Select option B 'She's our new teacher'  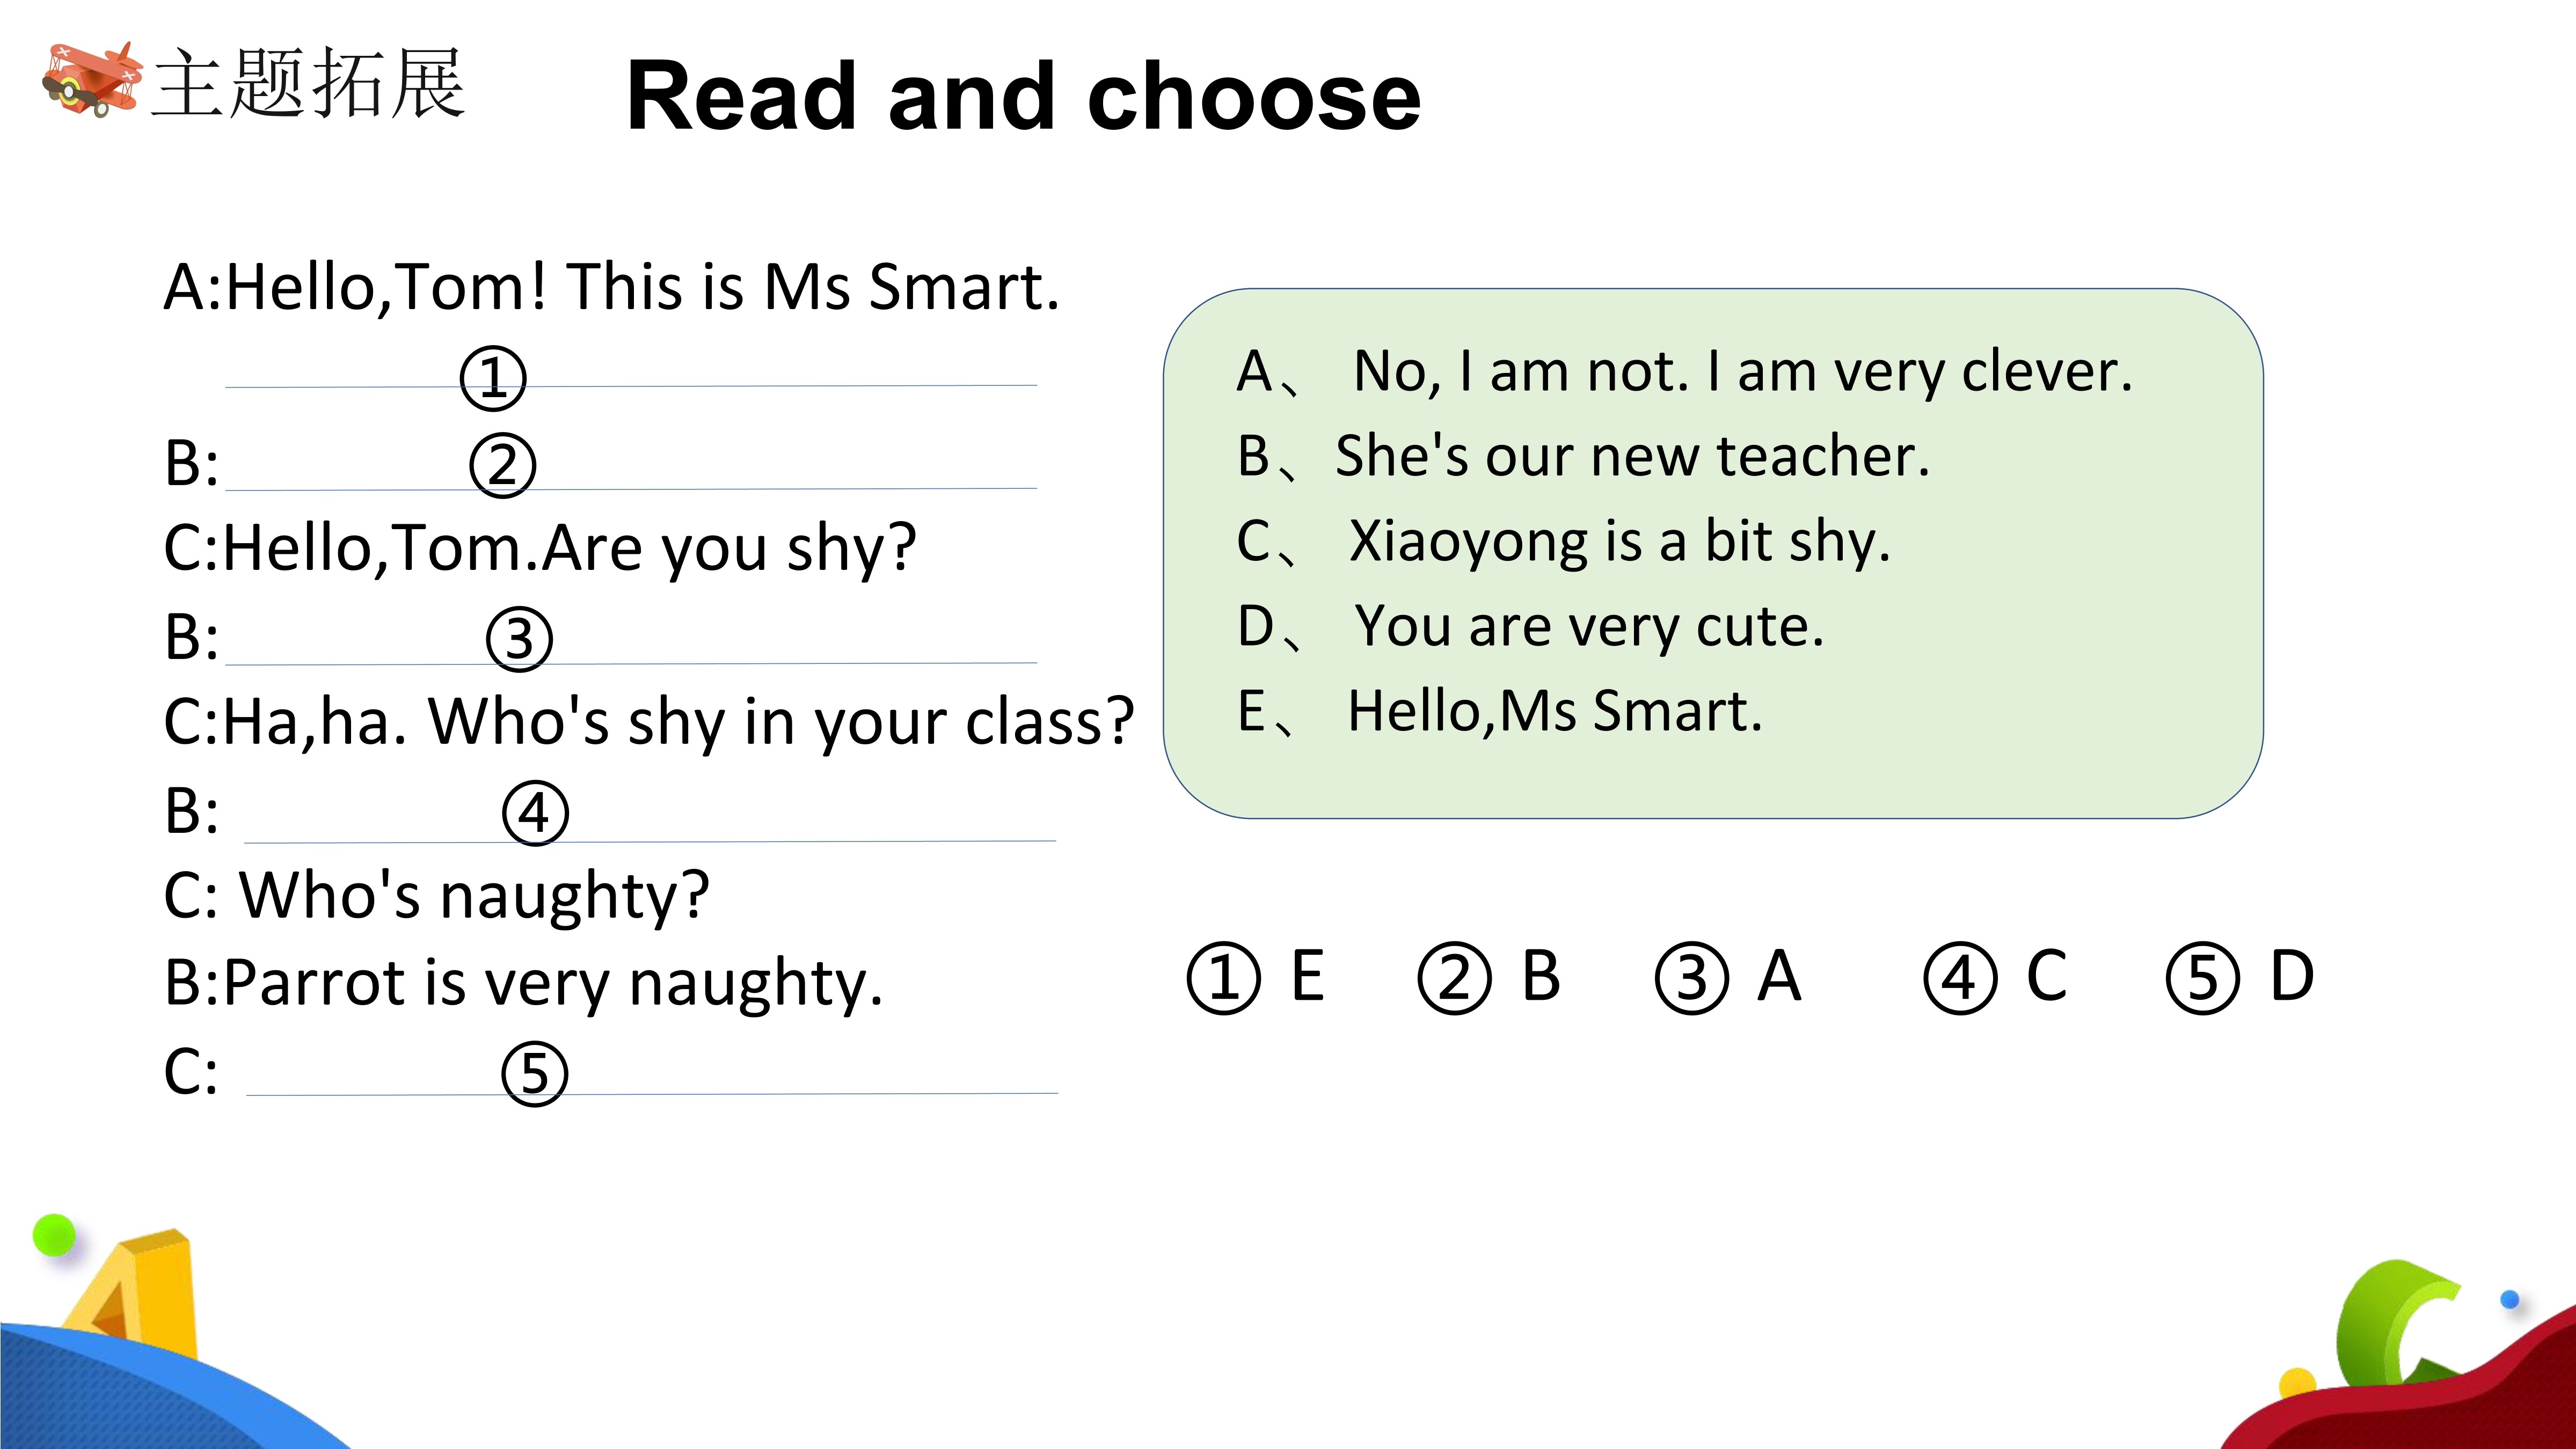pyautogui.click(x=1583, y=457)
